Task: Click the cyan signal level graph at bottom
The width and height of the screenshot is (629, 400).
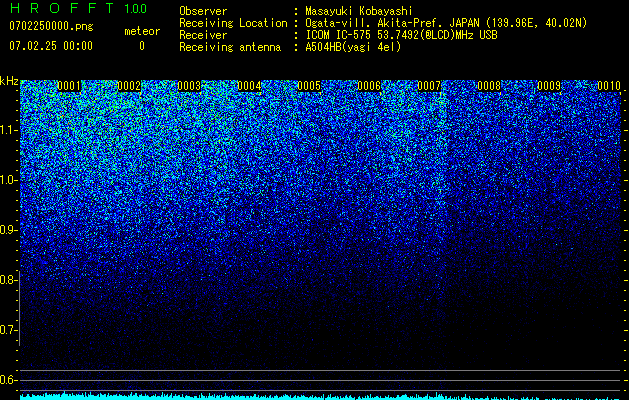Action: tap(320, 396)
